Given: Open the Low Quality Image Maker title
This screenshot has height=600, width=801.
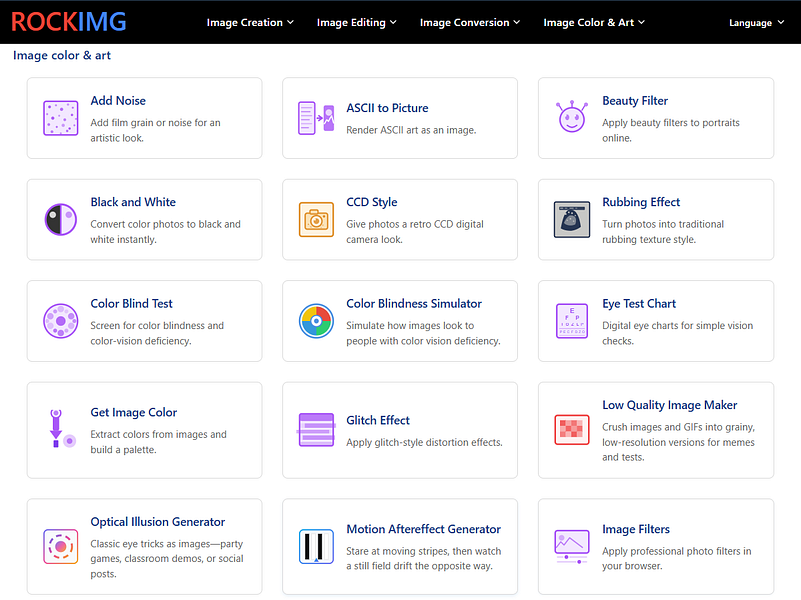Looking at the screenshot, I should 670,405.
